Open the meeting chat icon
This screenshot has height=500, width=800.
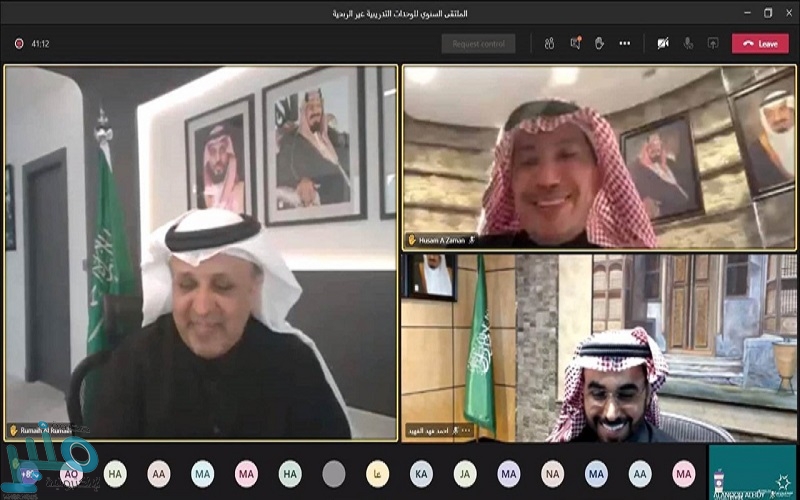575,43
